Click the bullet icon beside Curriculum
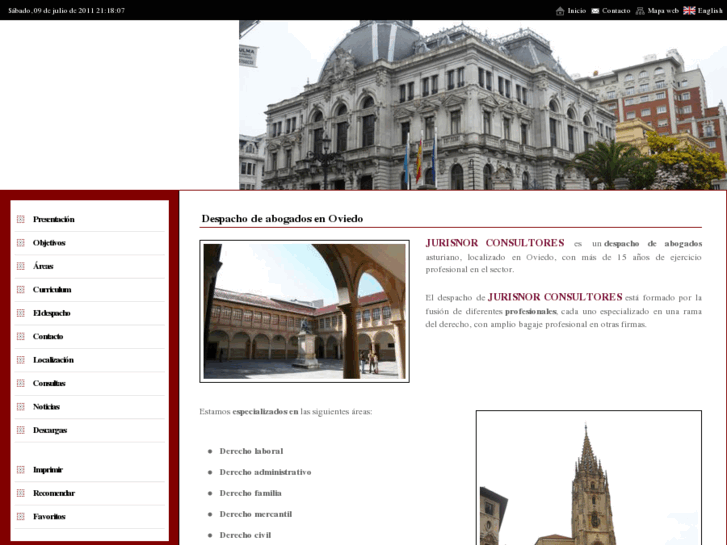Screen dimensions: 727x545 (20, 289)
